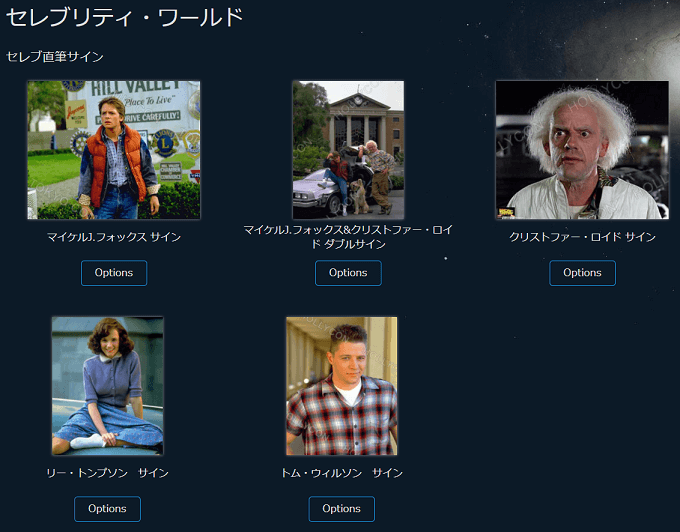Open Options for リー・トンプソン サイン
Viewport: 680px width, 532px height.
click(108, 509)
